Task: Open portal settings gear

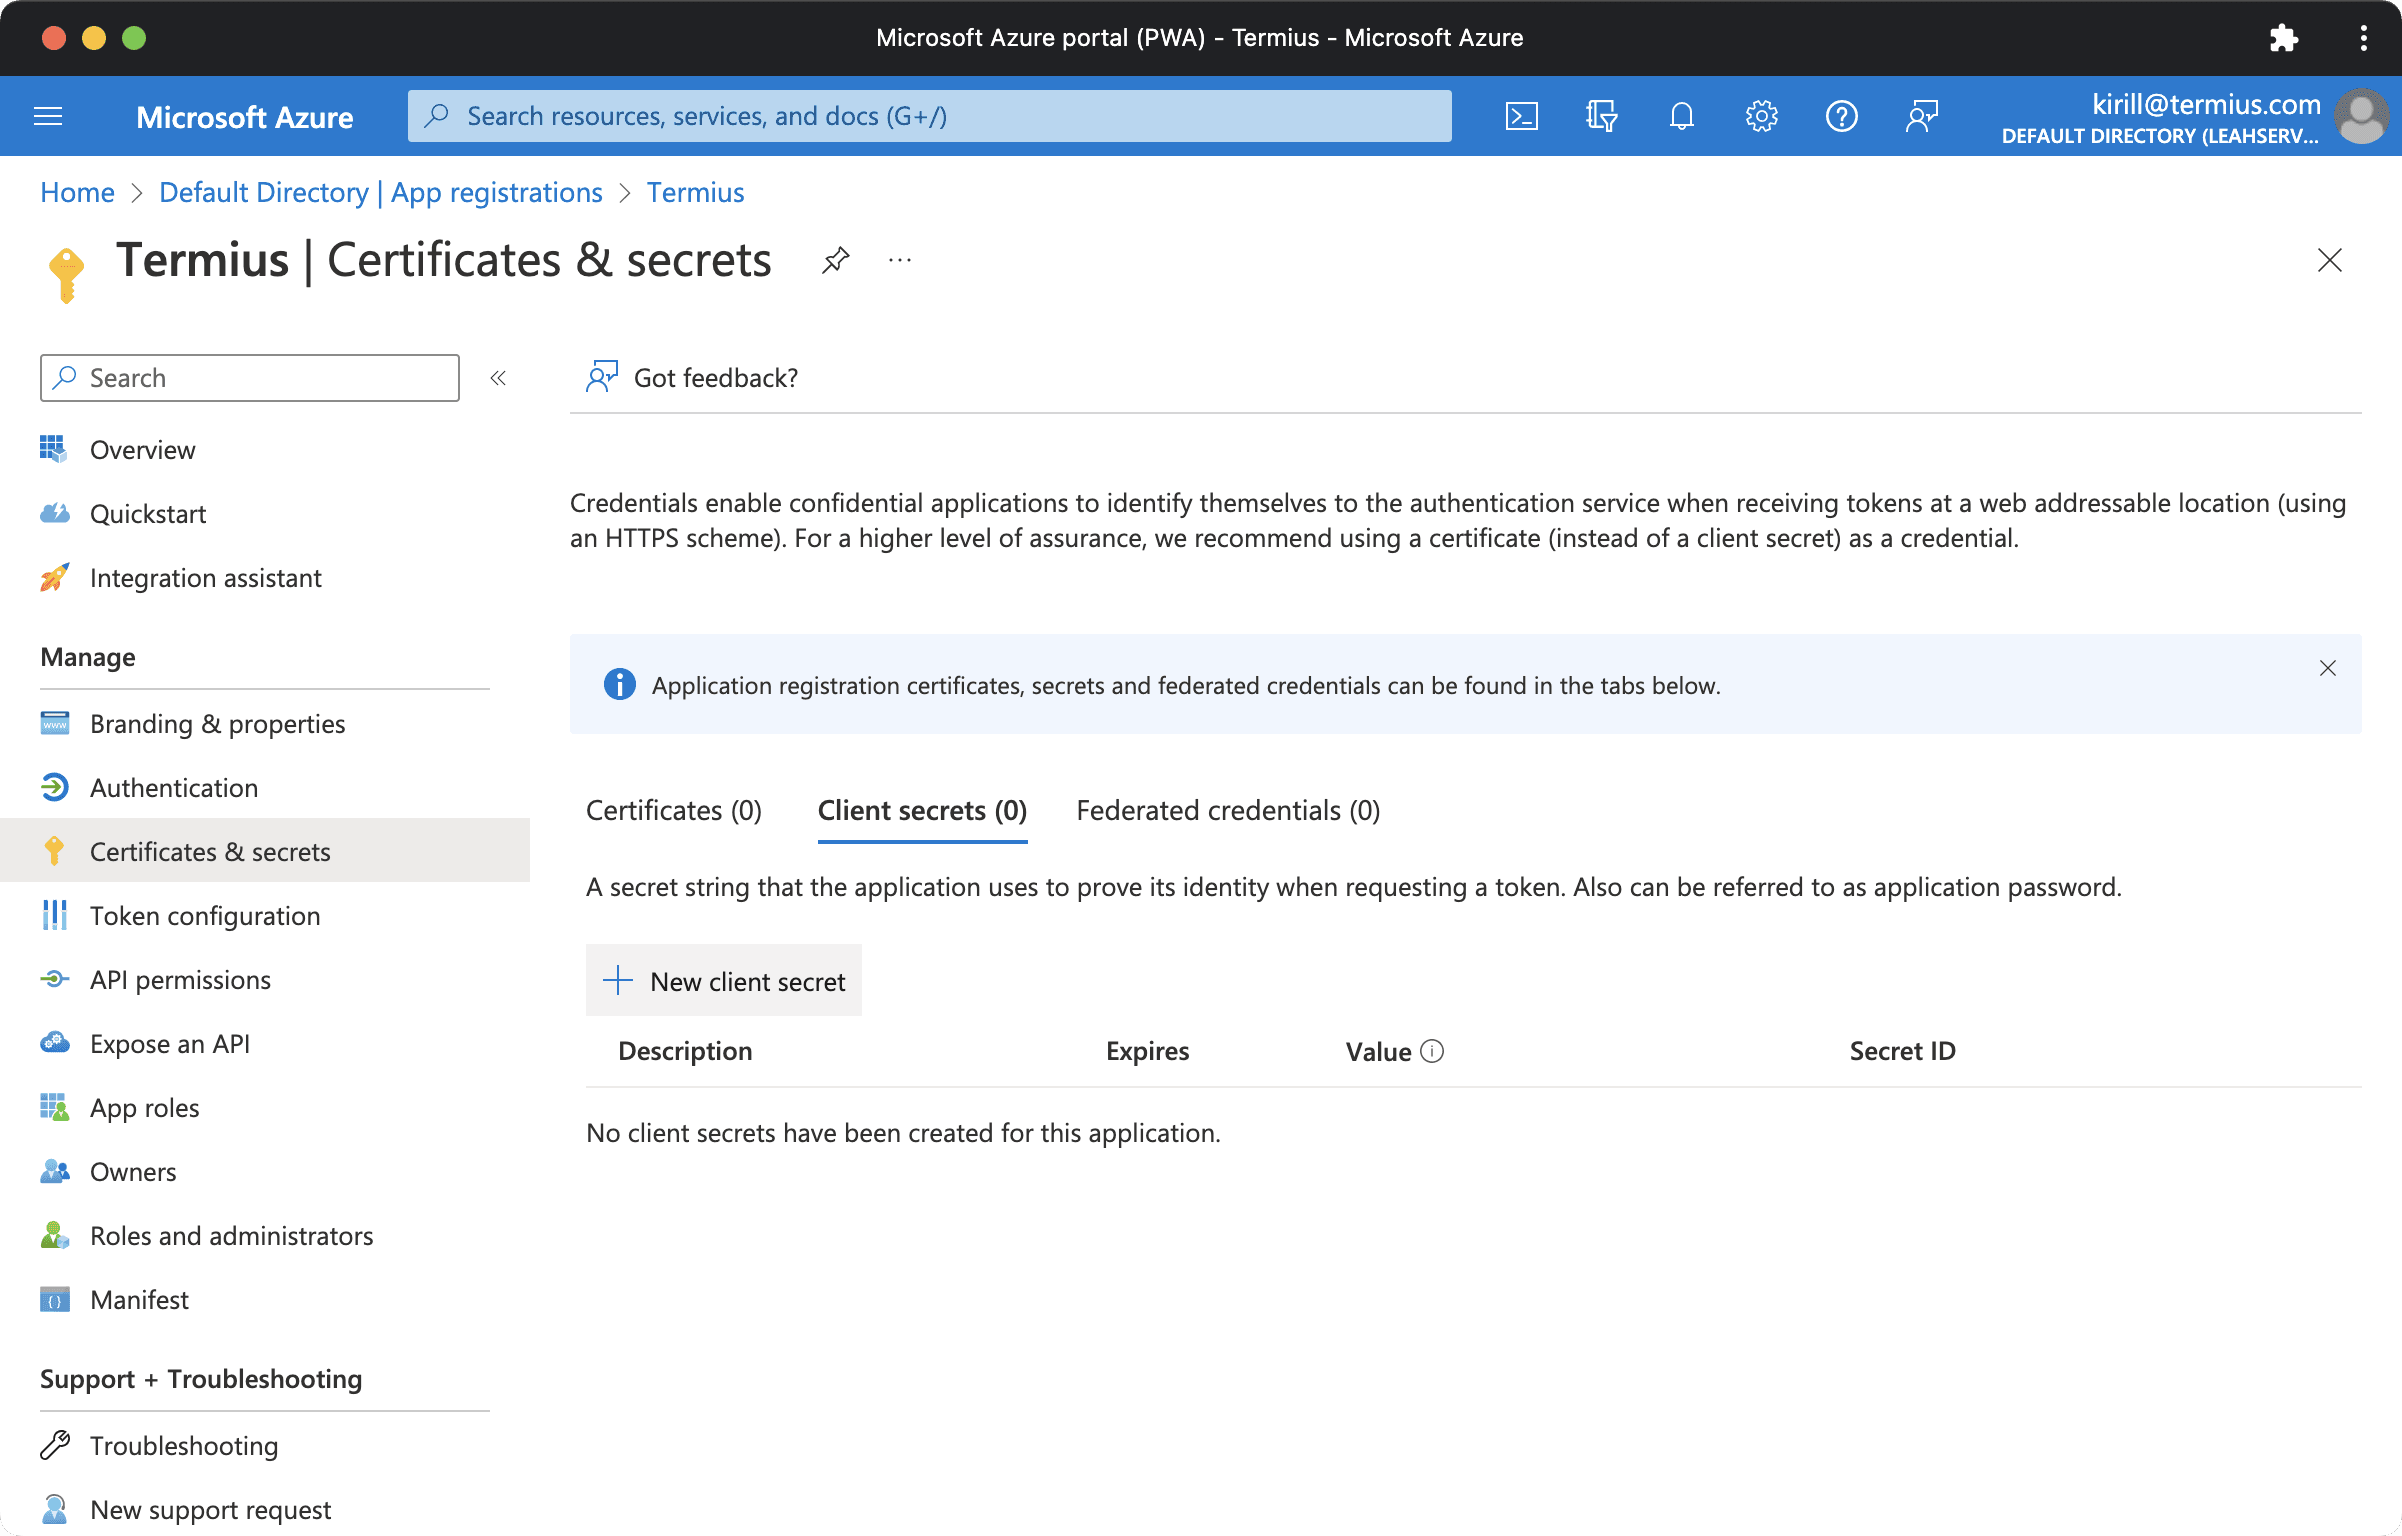Action: [1761, 117]
